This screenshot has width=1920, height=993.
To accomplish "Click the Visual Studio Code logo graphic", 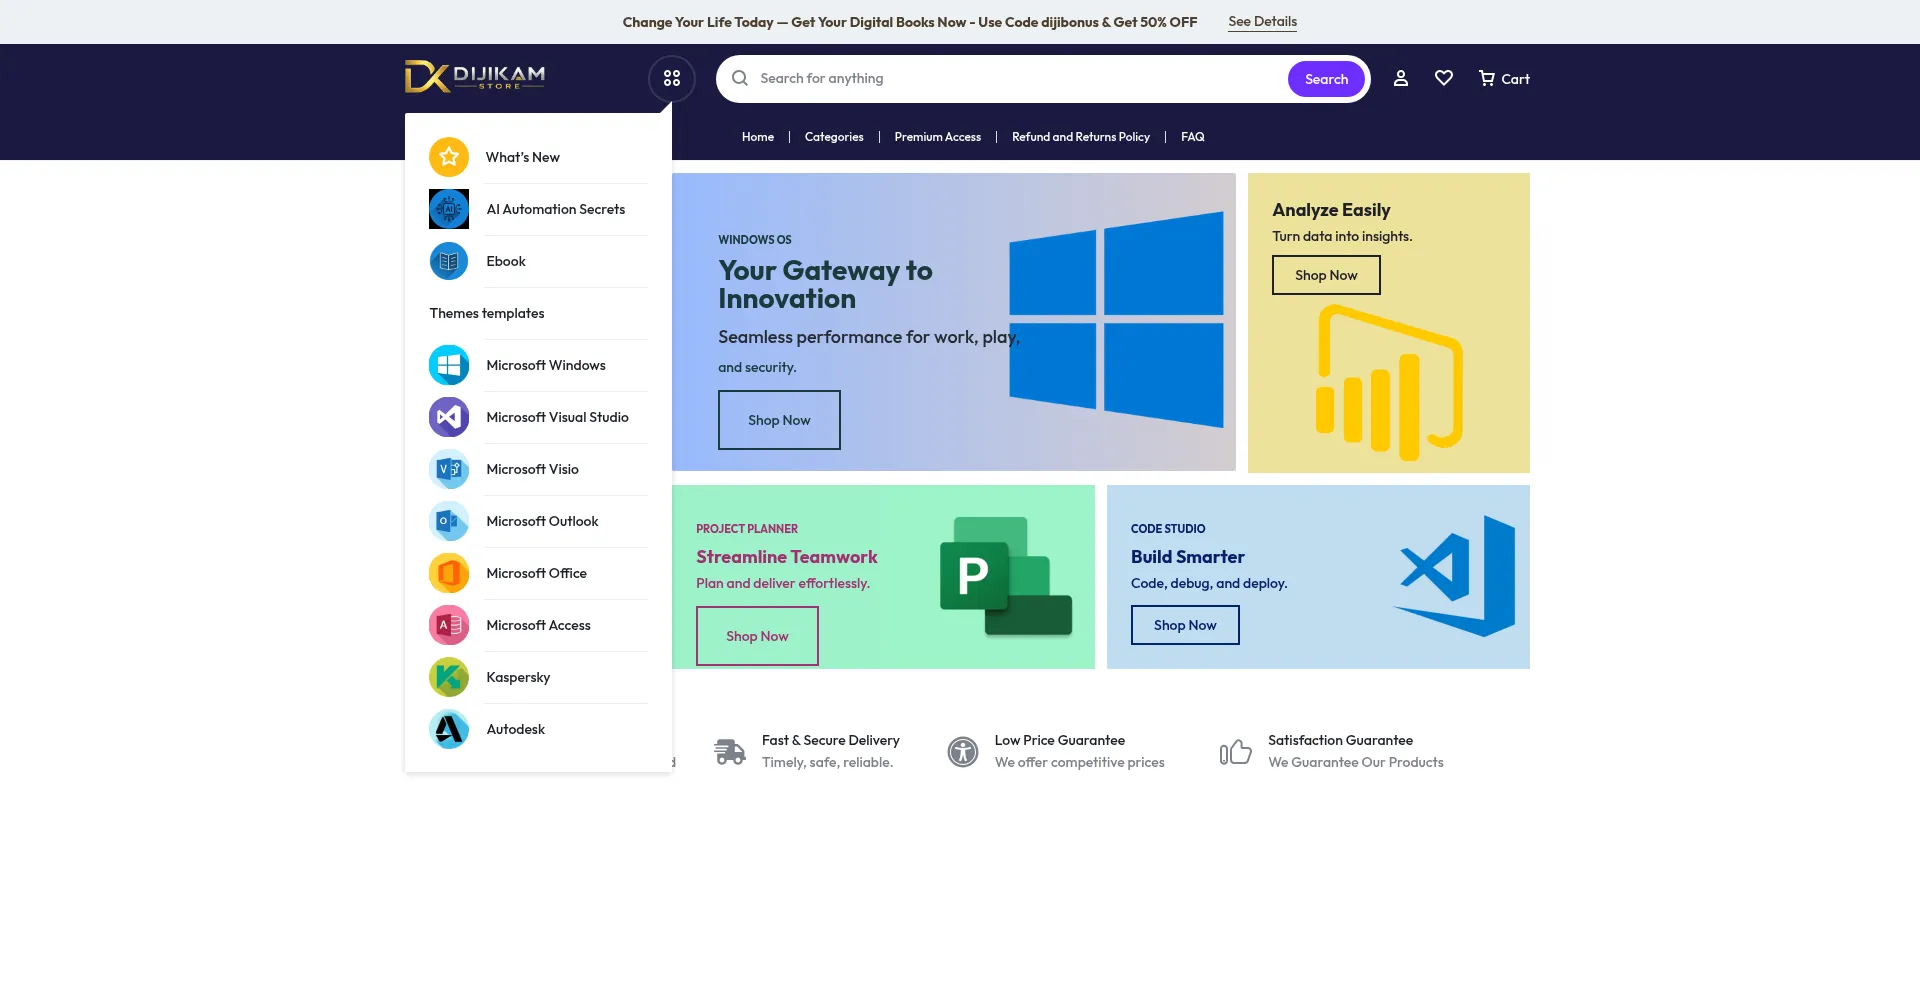I will coord(1456,576).
